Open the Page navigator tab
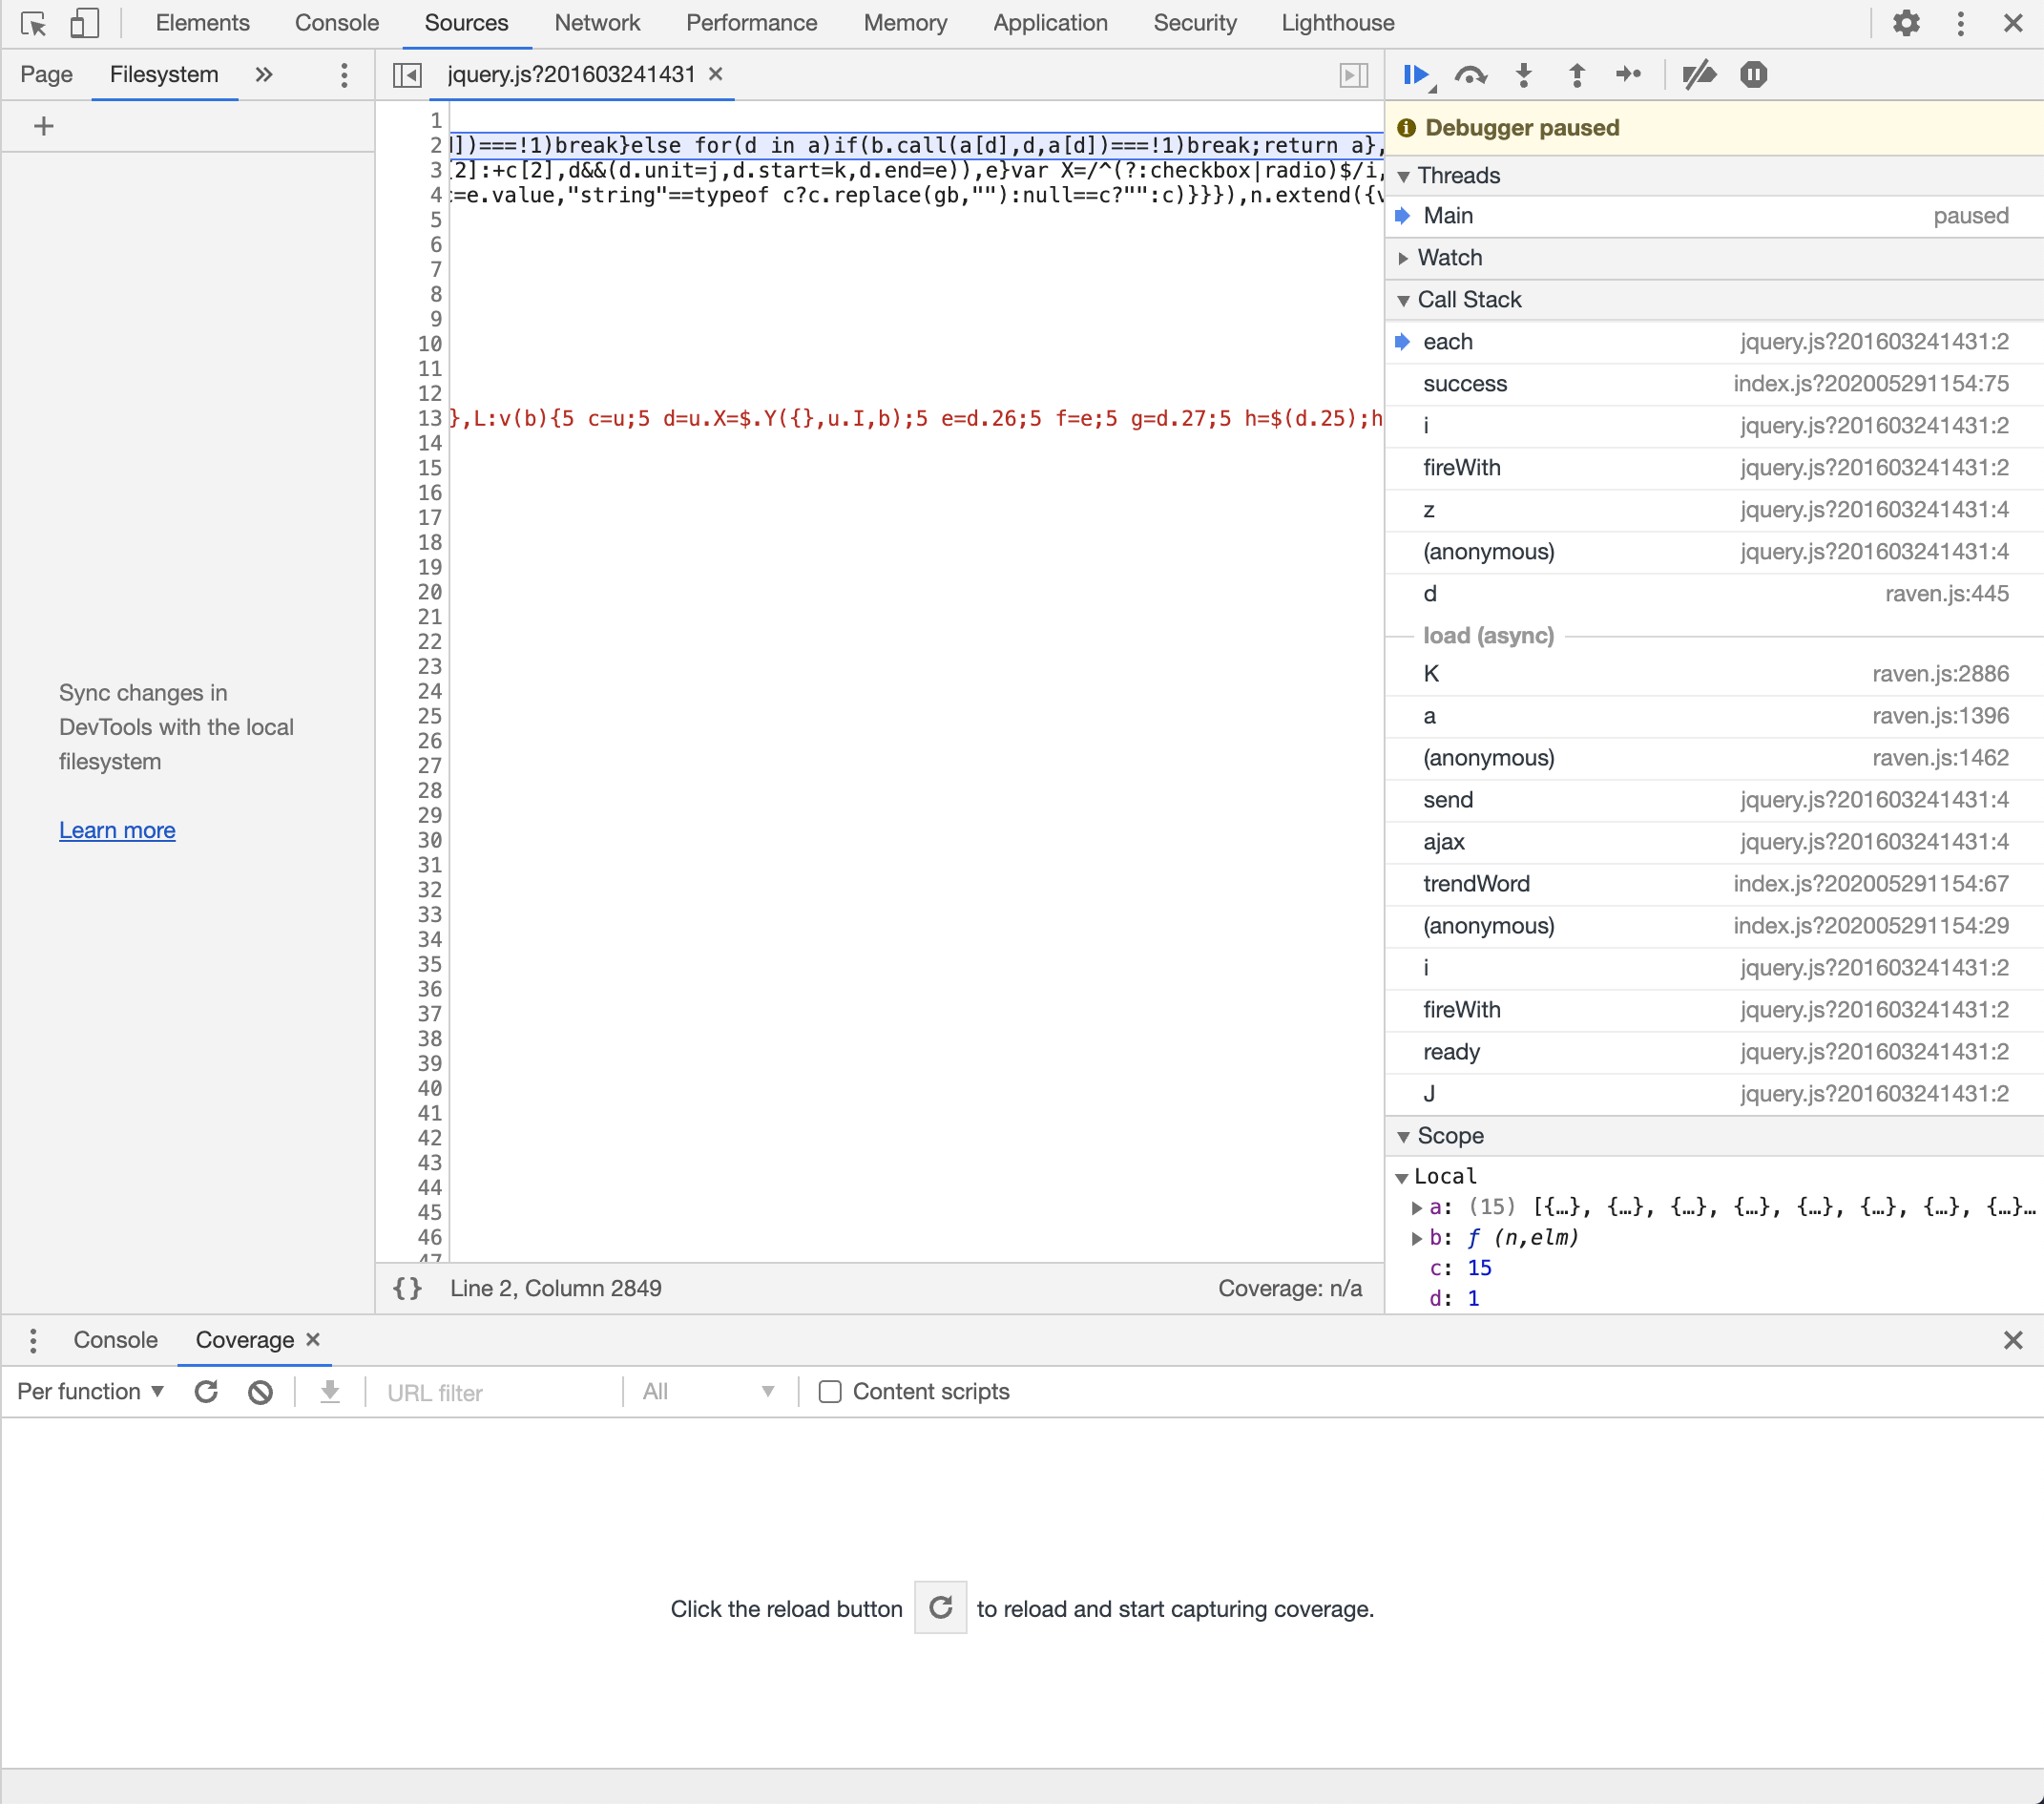2044x1804 pixels. (46, 75)
